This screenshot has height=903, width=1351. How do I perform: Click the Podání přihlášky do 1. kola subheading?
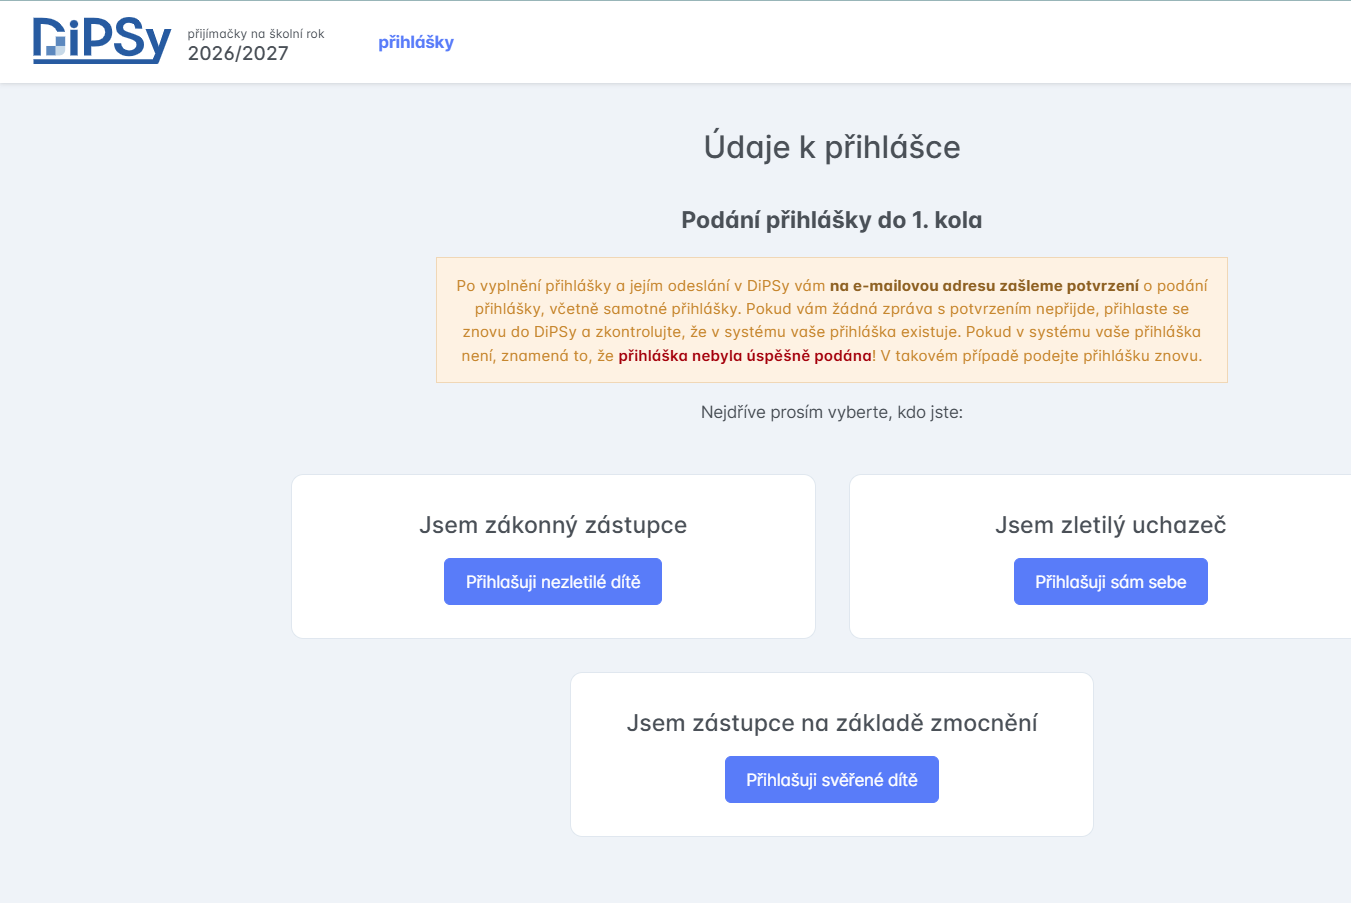pos(831,220)
